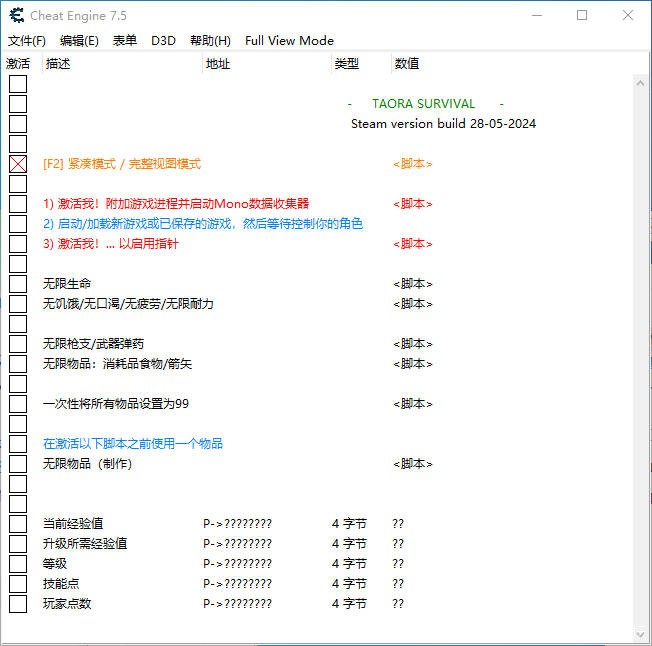Check the 玩家点数 freeze checkbox
Image resolution: width=652 pixels, height=646 pixels.
[18, 604]
